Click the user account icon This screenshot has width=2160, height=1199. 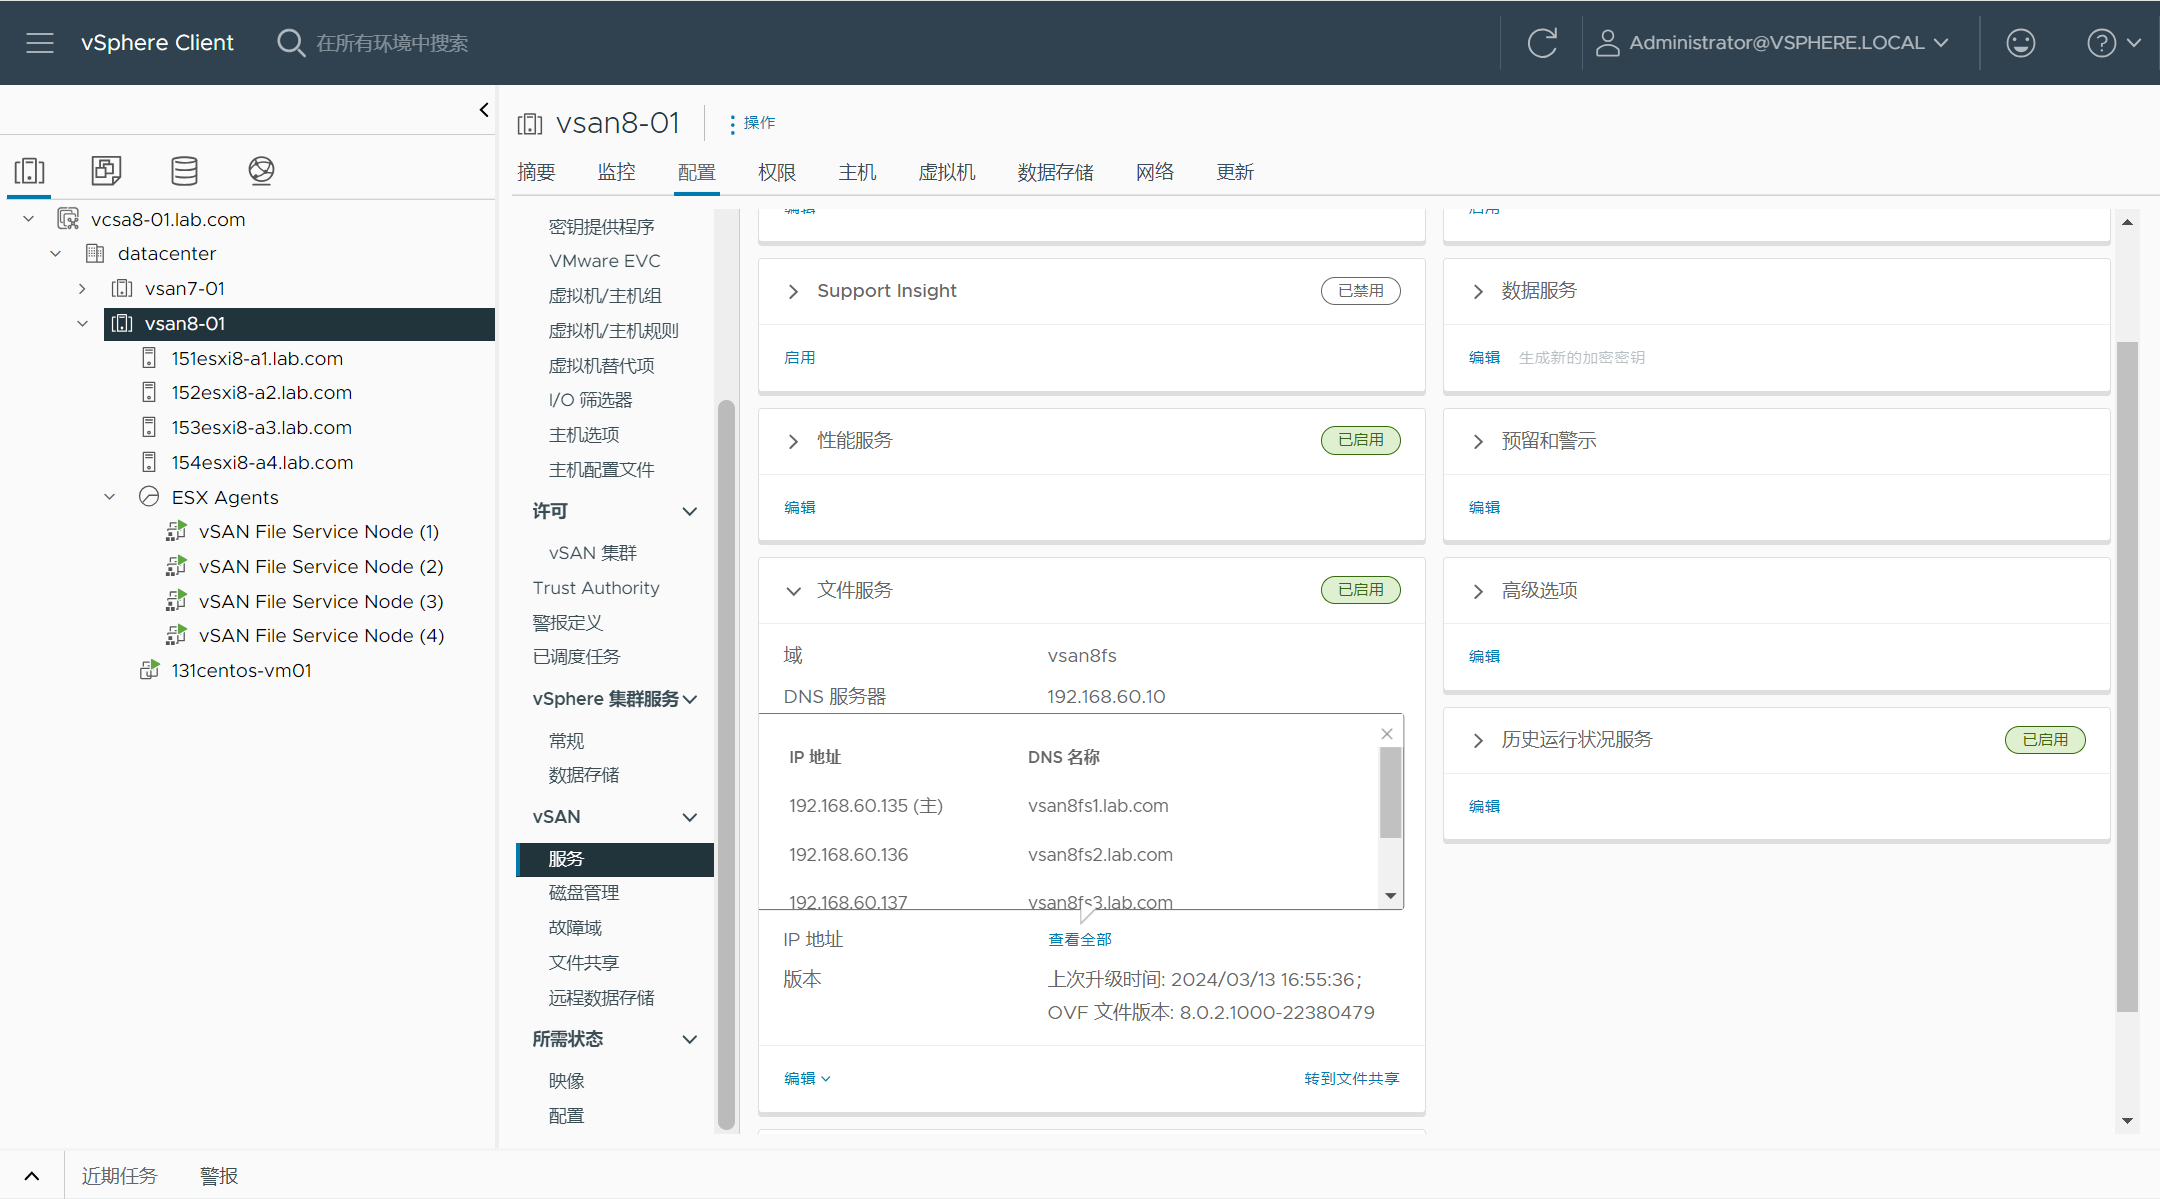(x=1607, y=43)
